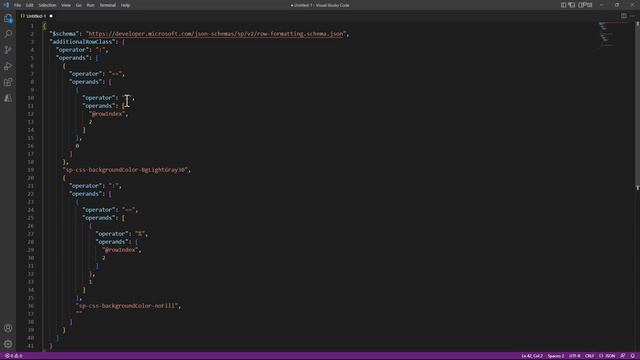Open the Explorer view in activity bar
This screenshot has width=640, height=360.
(x=8, y=18)
